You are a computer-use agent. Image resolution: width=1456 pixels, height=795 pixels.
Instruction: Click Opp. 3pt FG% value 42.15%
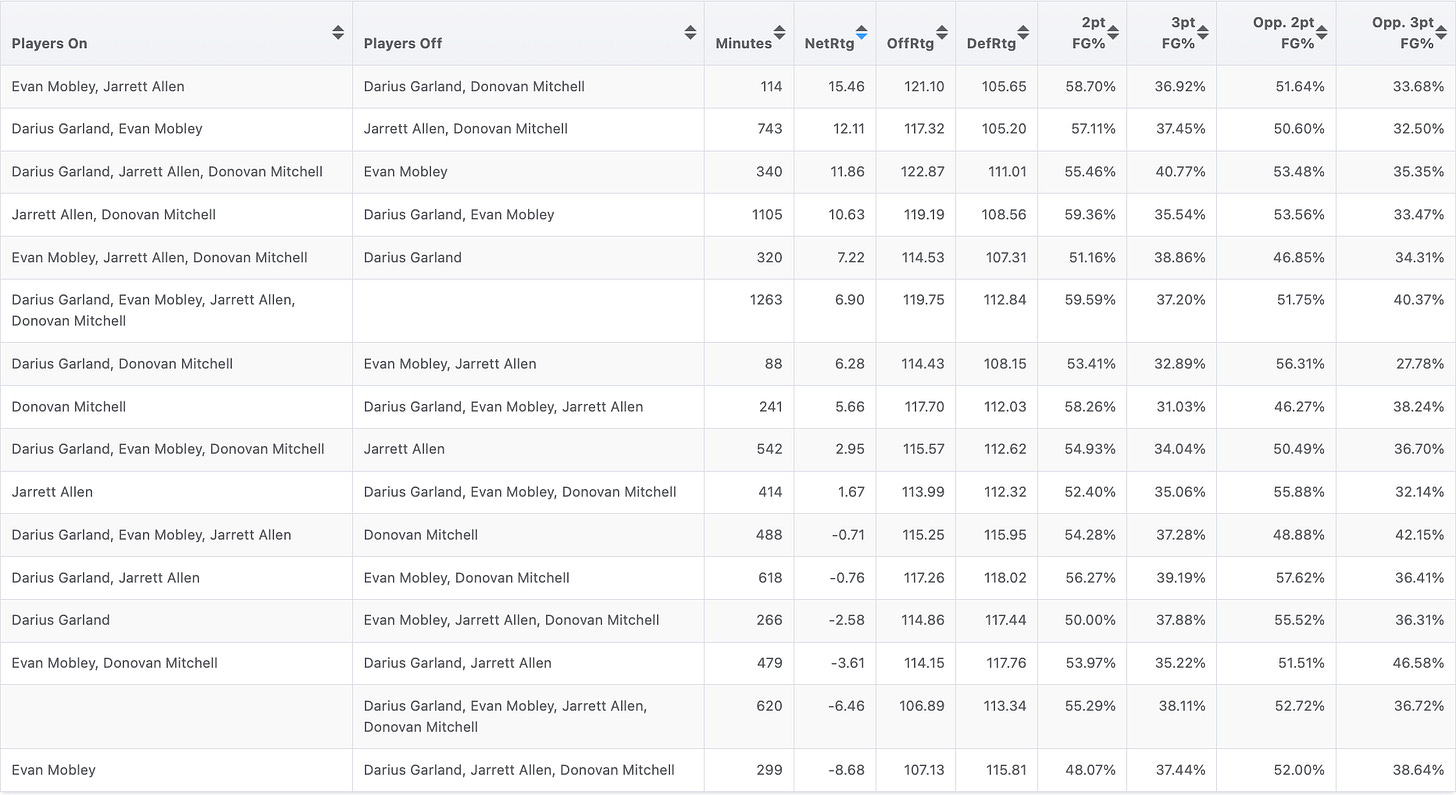pyautogui.click(x=1420, y=535)
